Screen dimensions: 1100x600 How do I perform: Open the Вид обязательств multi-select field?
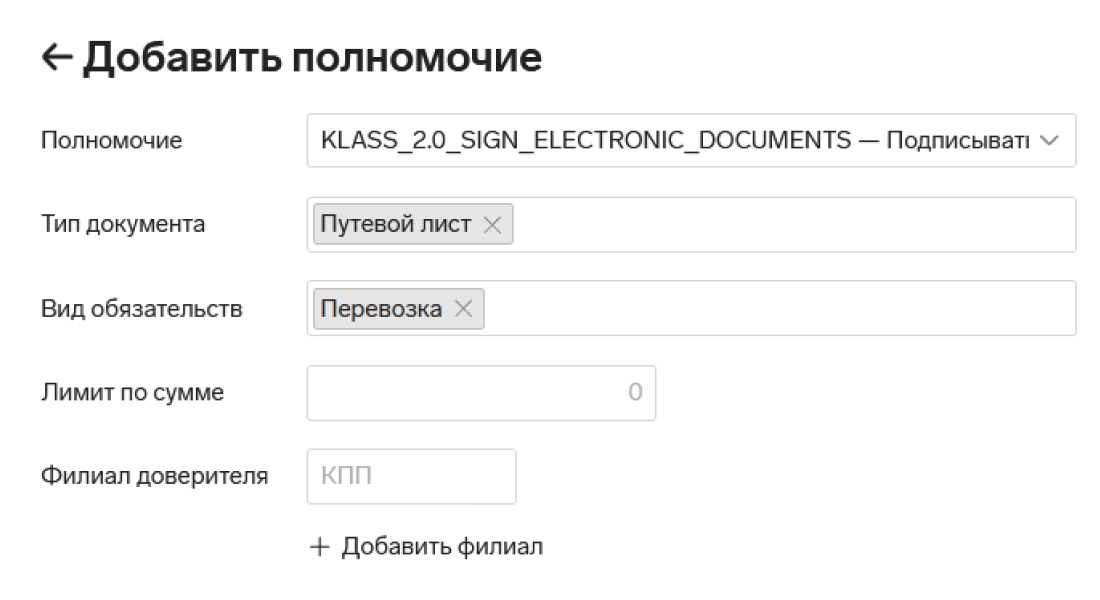pos(780,309)
